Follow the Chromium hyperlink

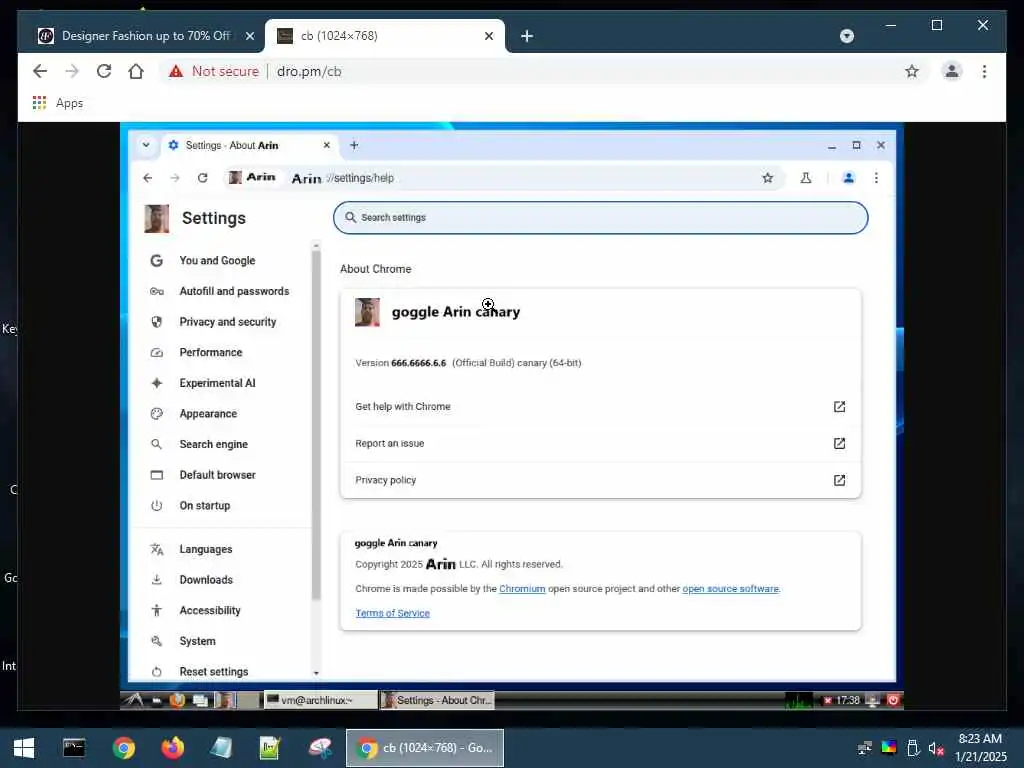point(522,588)
